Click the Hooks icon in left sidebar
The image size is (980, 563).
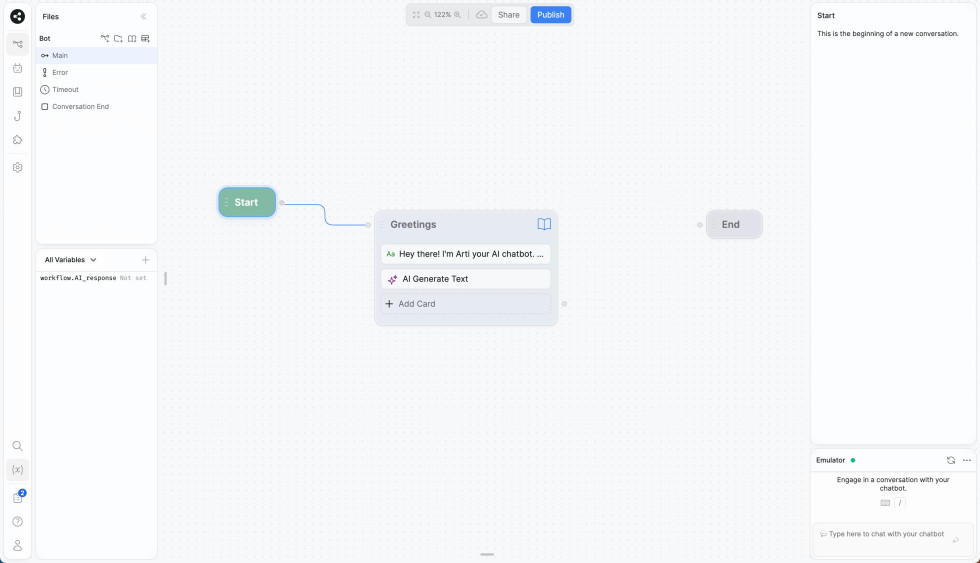[17, 116]
